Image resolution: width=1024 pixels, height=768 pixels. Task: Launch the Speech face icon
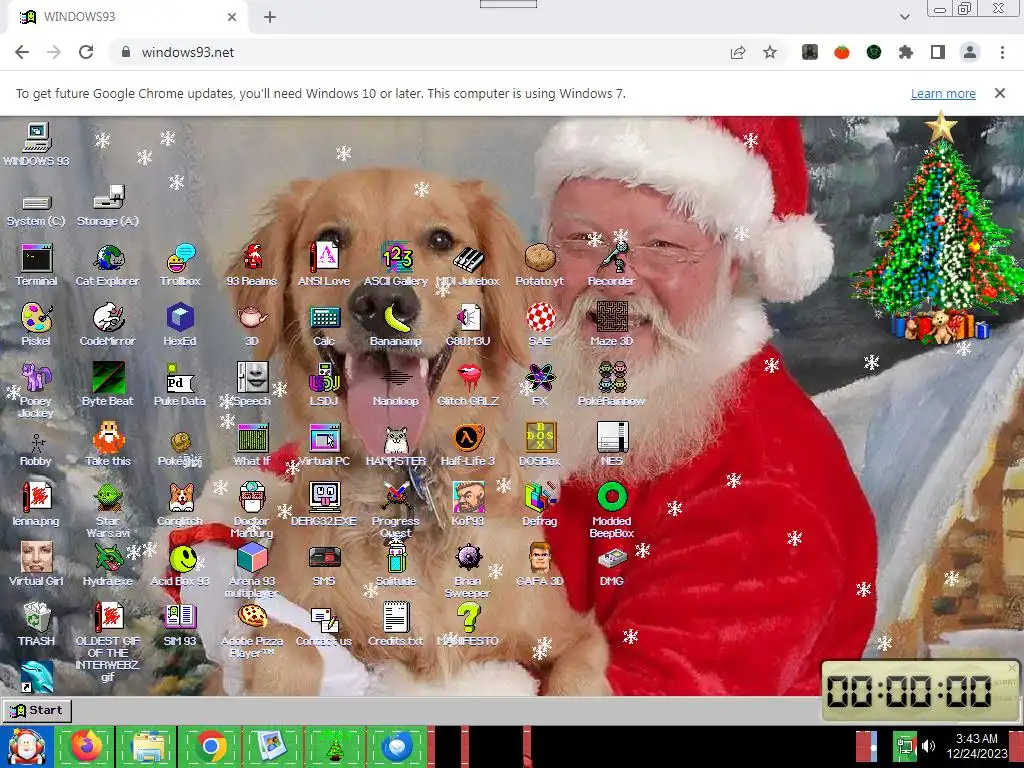(252, 385)
